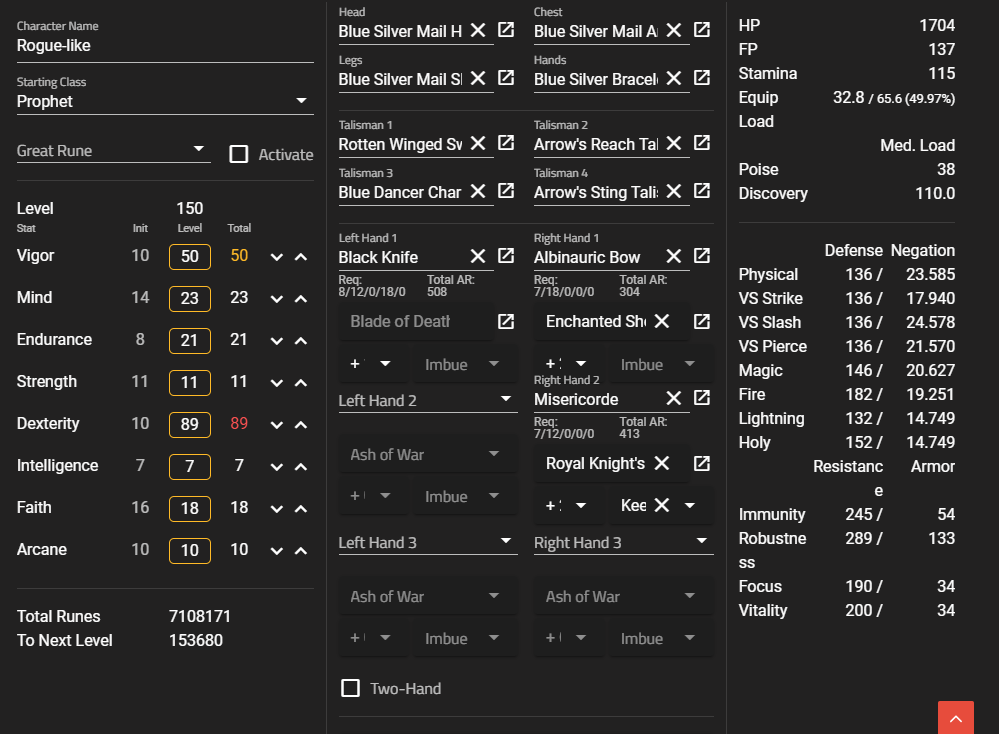This screenshot has width=999, height=734.
Task: Open the Starting Class Prophet dropdown
Action: click(x=301, y=101)
